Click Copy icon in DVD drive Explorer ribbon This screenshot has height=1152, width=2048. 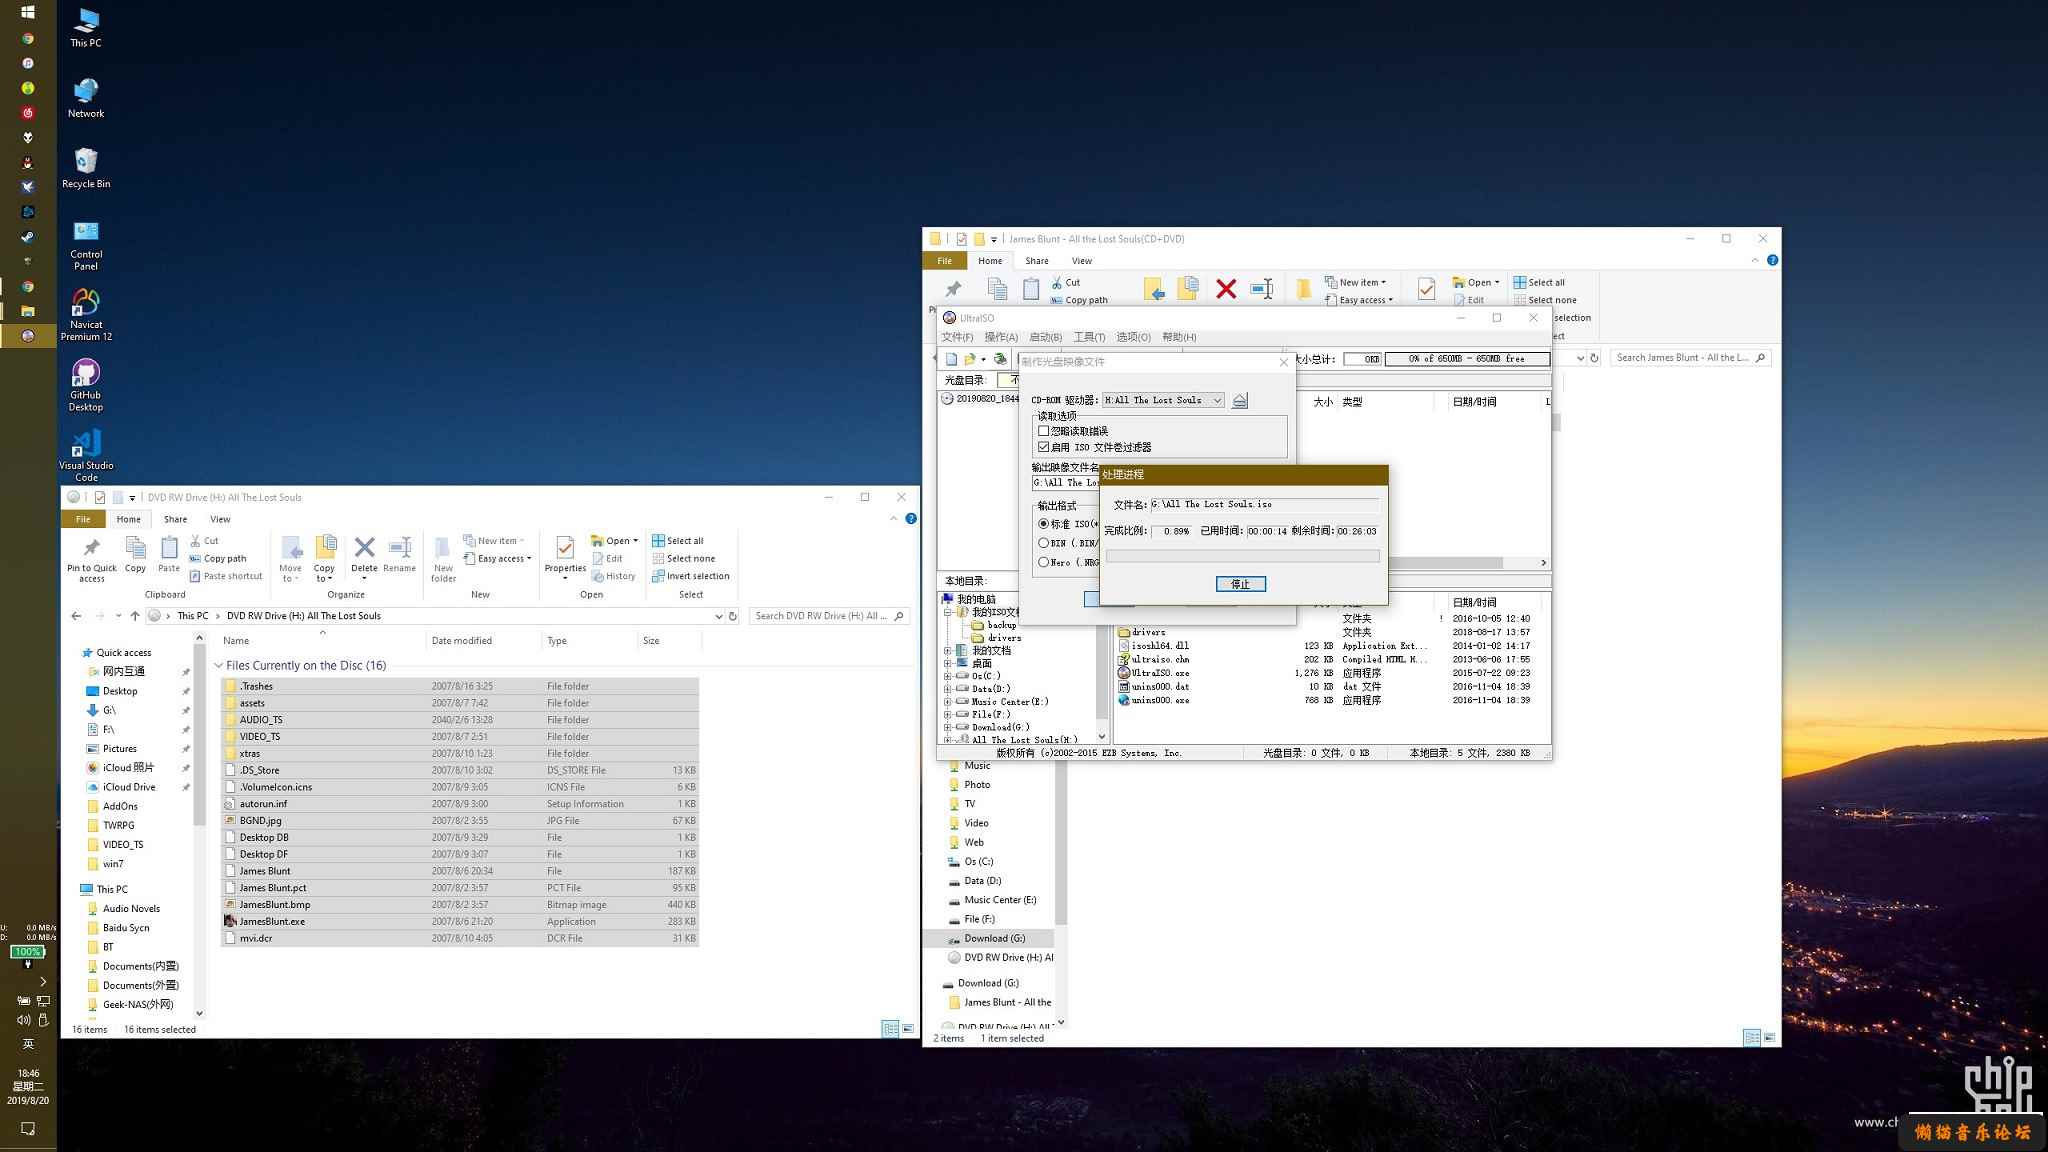coord(135,554)
